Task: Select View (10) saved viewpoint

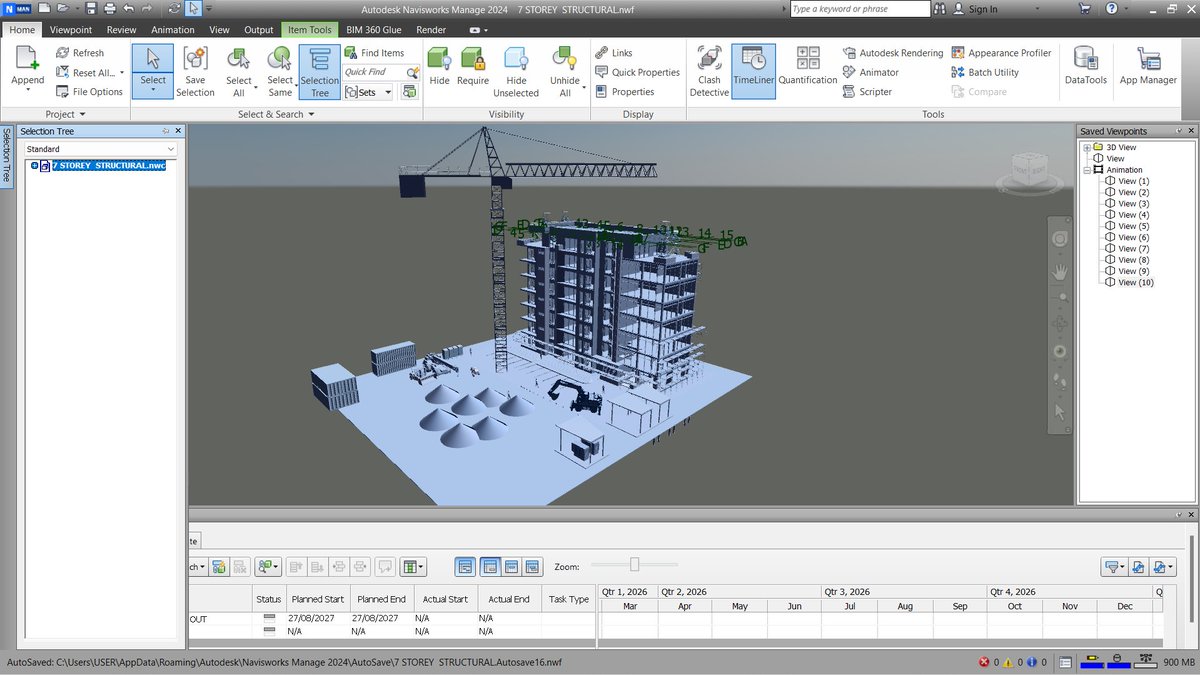Action: tap(1130, 283)
